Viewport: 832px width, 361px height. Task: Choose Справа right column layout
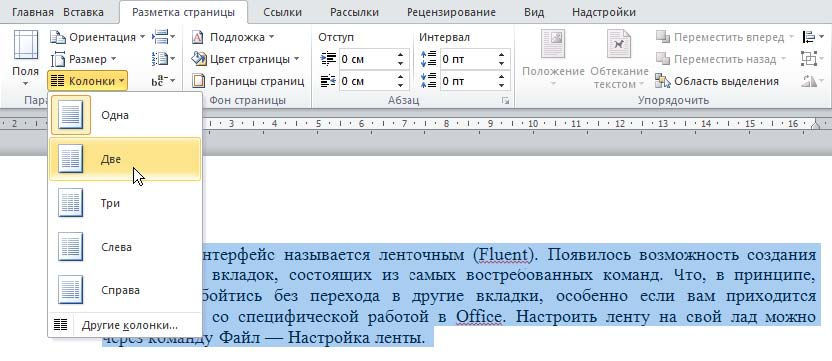pyautogui.click(x=125, y=290)
